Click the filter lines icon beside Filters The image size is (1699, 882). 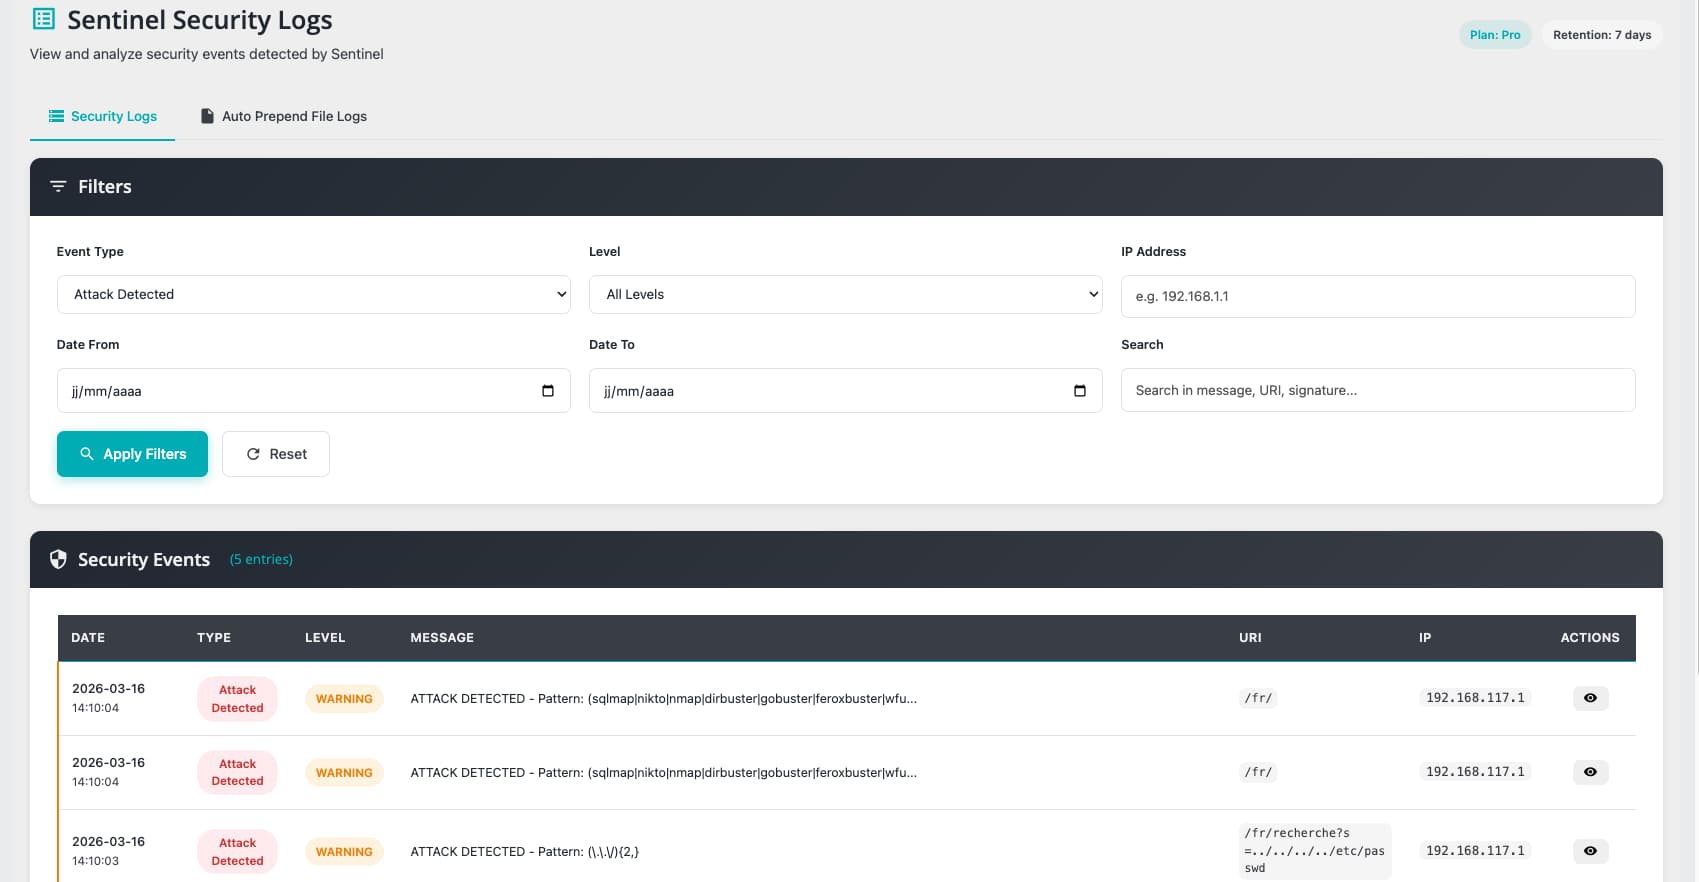tap(58, 187)
